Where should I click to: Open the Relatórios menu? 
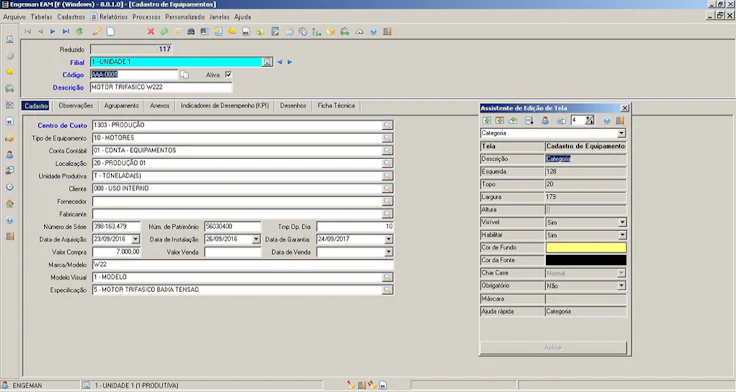113,17
